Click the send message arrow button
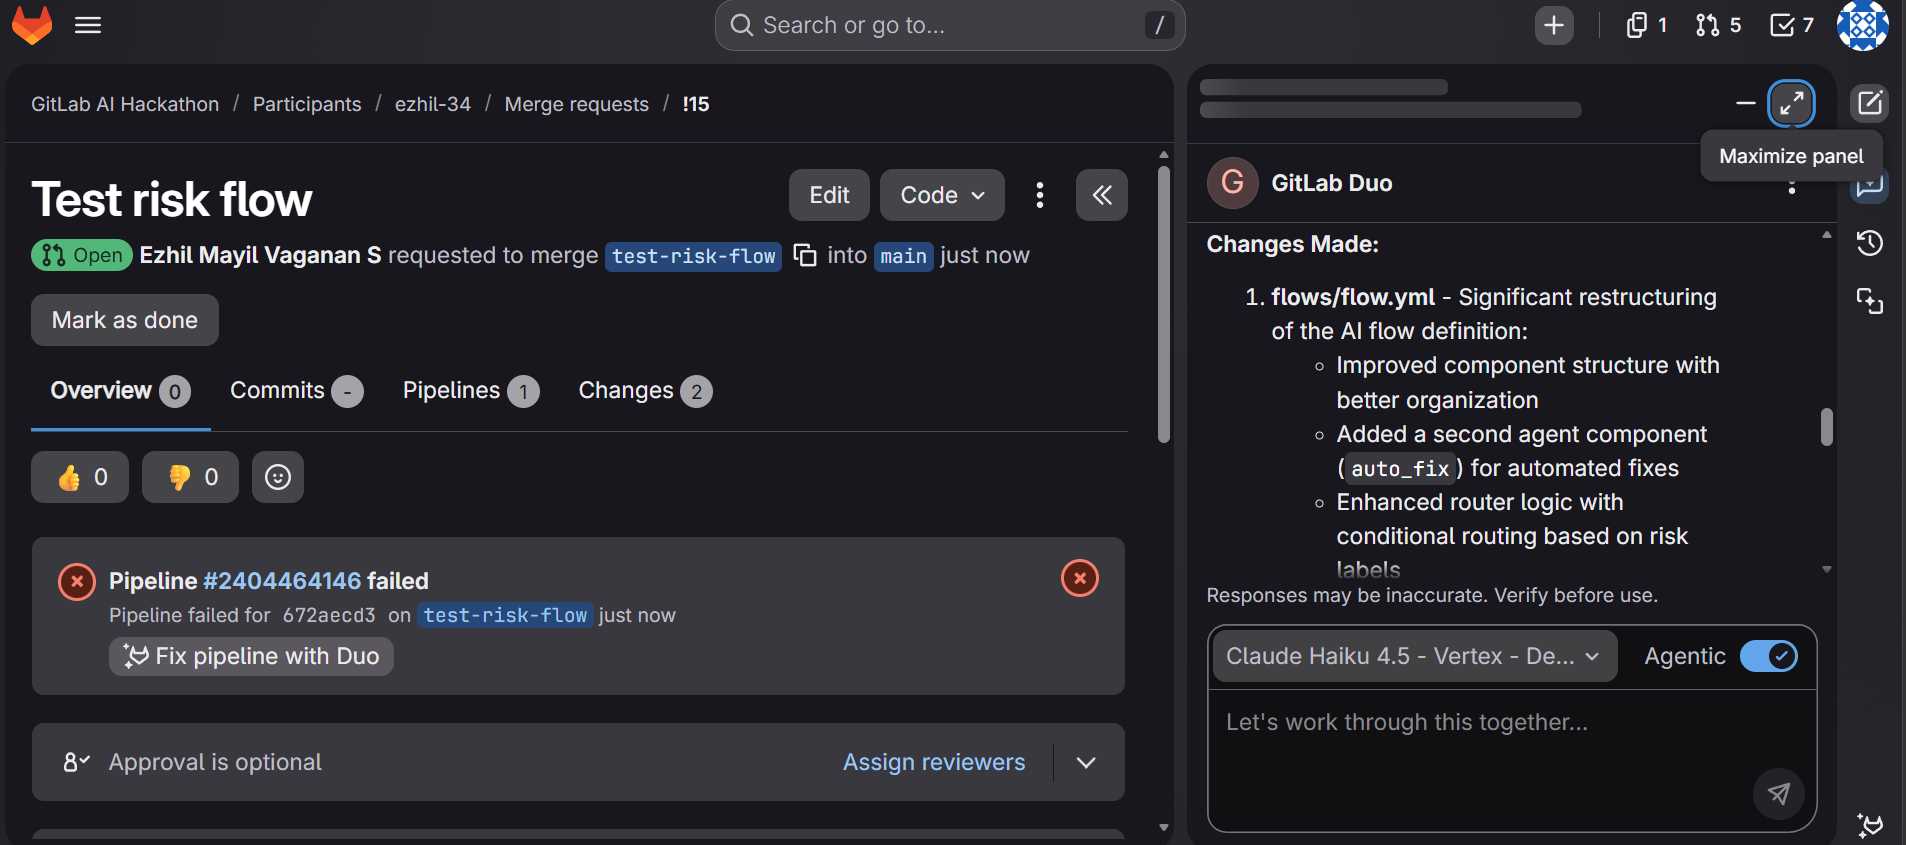Image resolution: width=1906 pixels, height=845 pixels. 1779,794
